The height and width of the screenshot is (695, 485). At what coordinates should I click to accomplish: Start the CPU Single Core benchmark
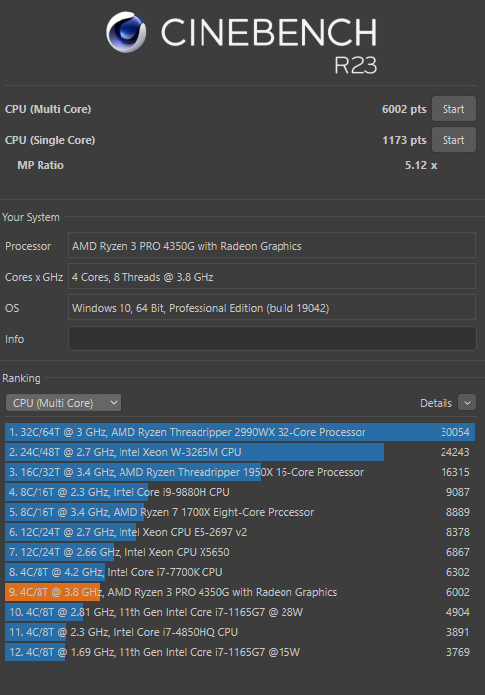(x=454, y=140)
